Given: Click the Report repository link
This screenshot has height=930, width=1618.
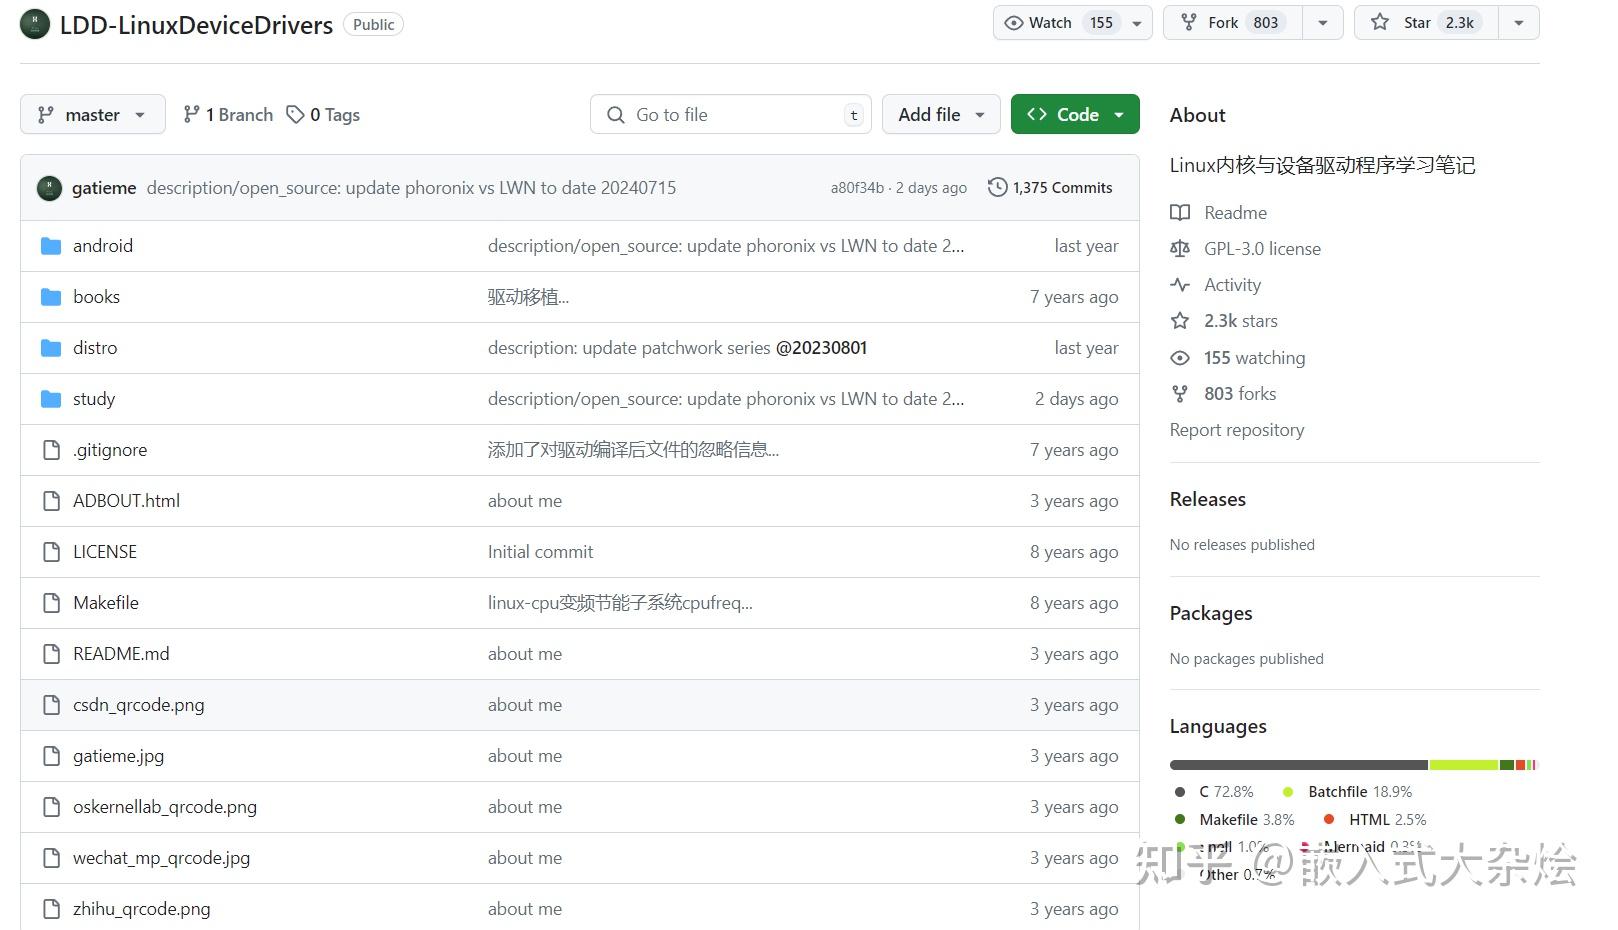Looking at the screenshot, I should [1237, 429].
